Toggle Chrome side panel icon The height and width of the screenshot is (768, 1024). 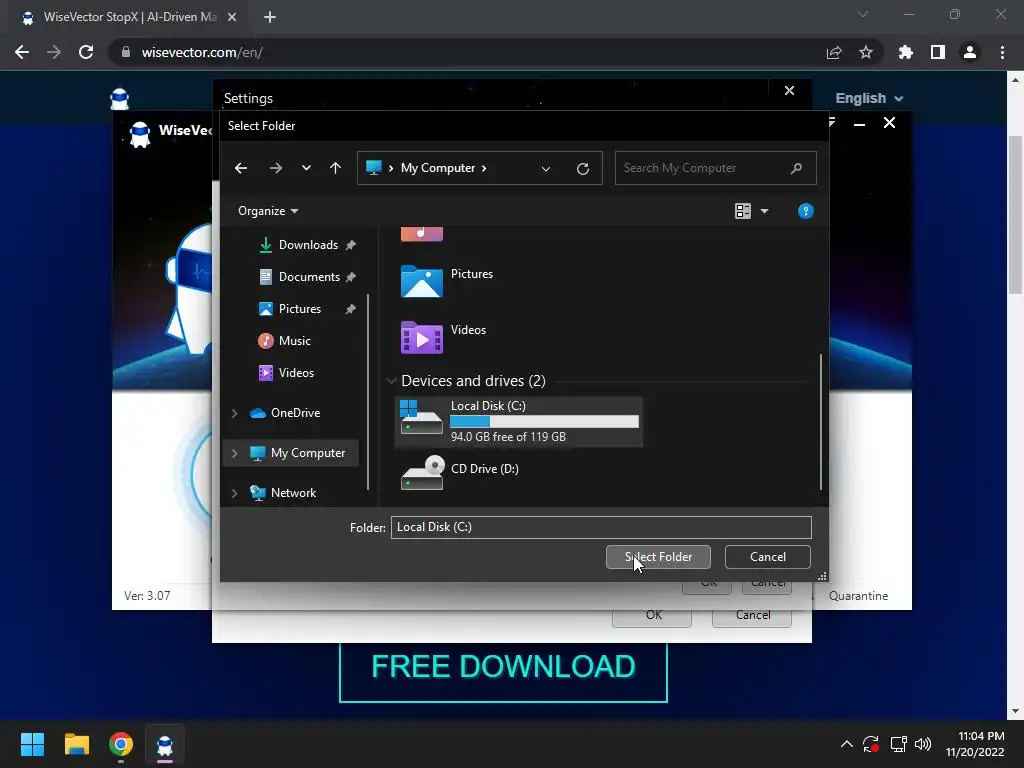click(x=937, y=52)
